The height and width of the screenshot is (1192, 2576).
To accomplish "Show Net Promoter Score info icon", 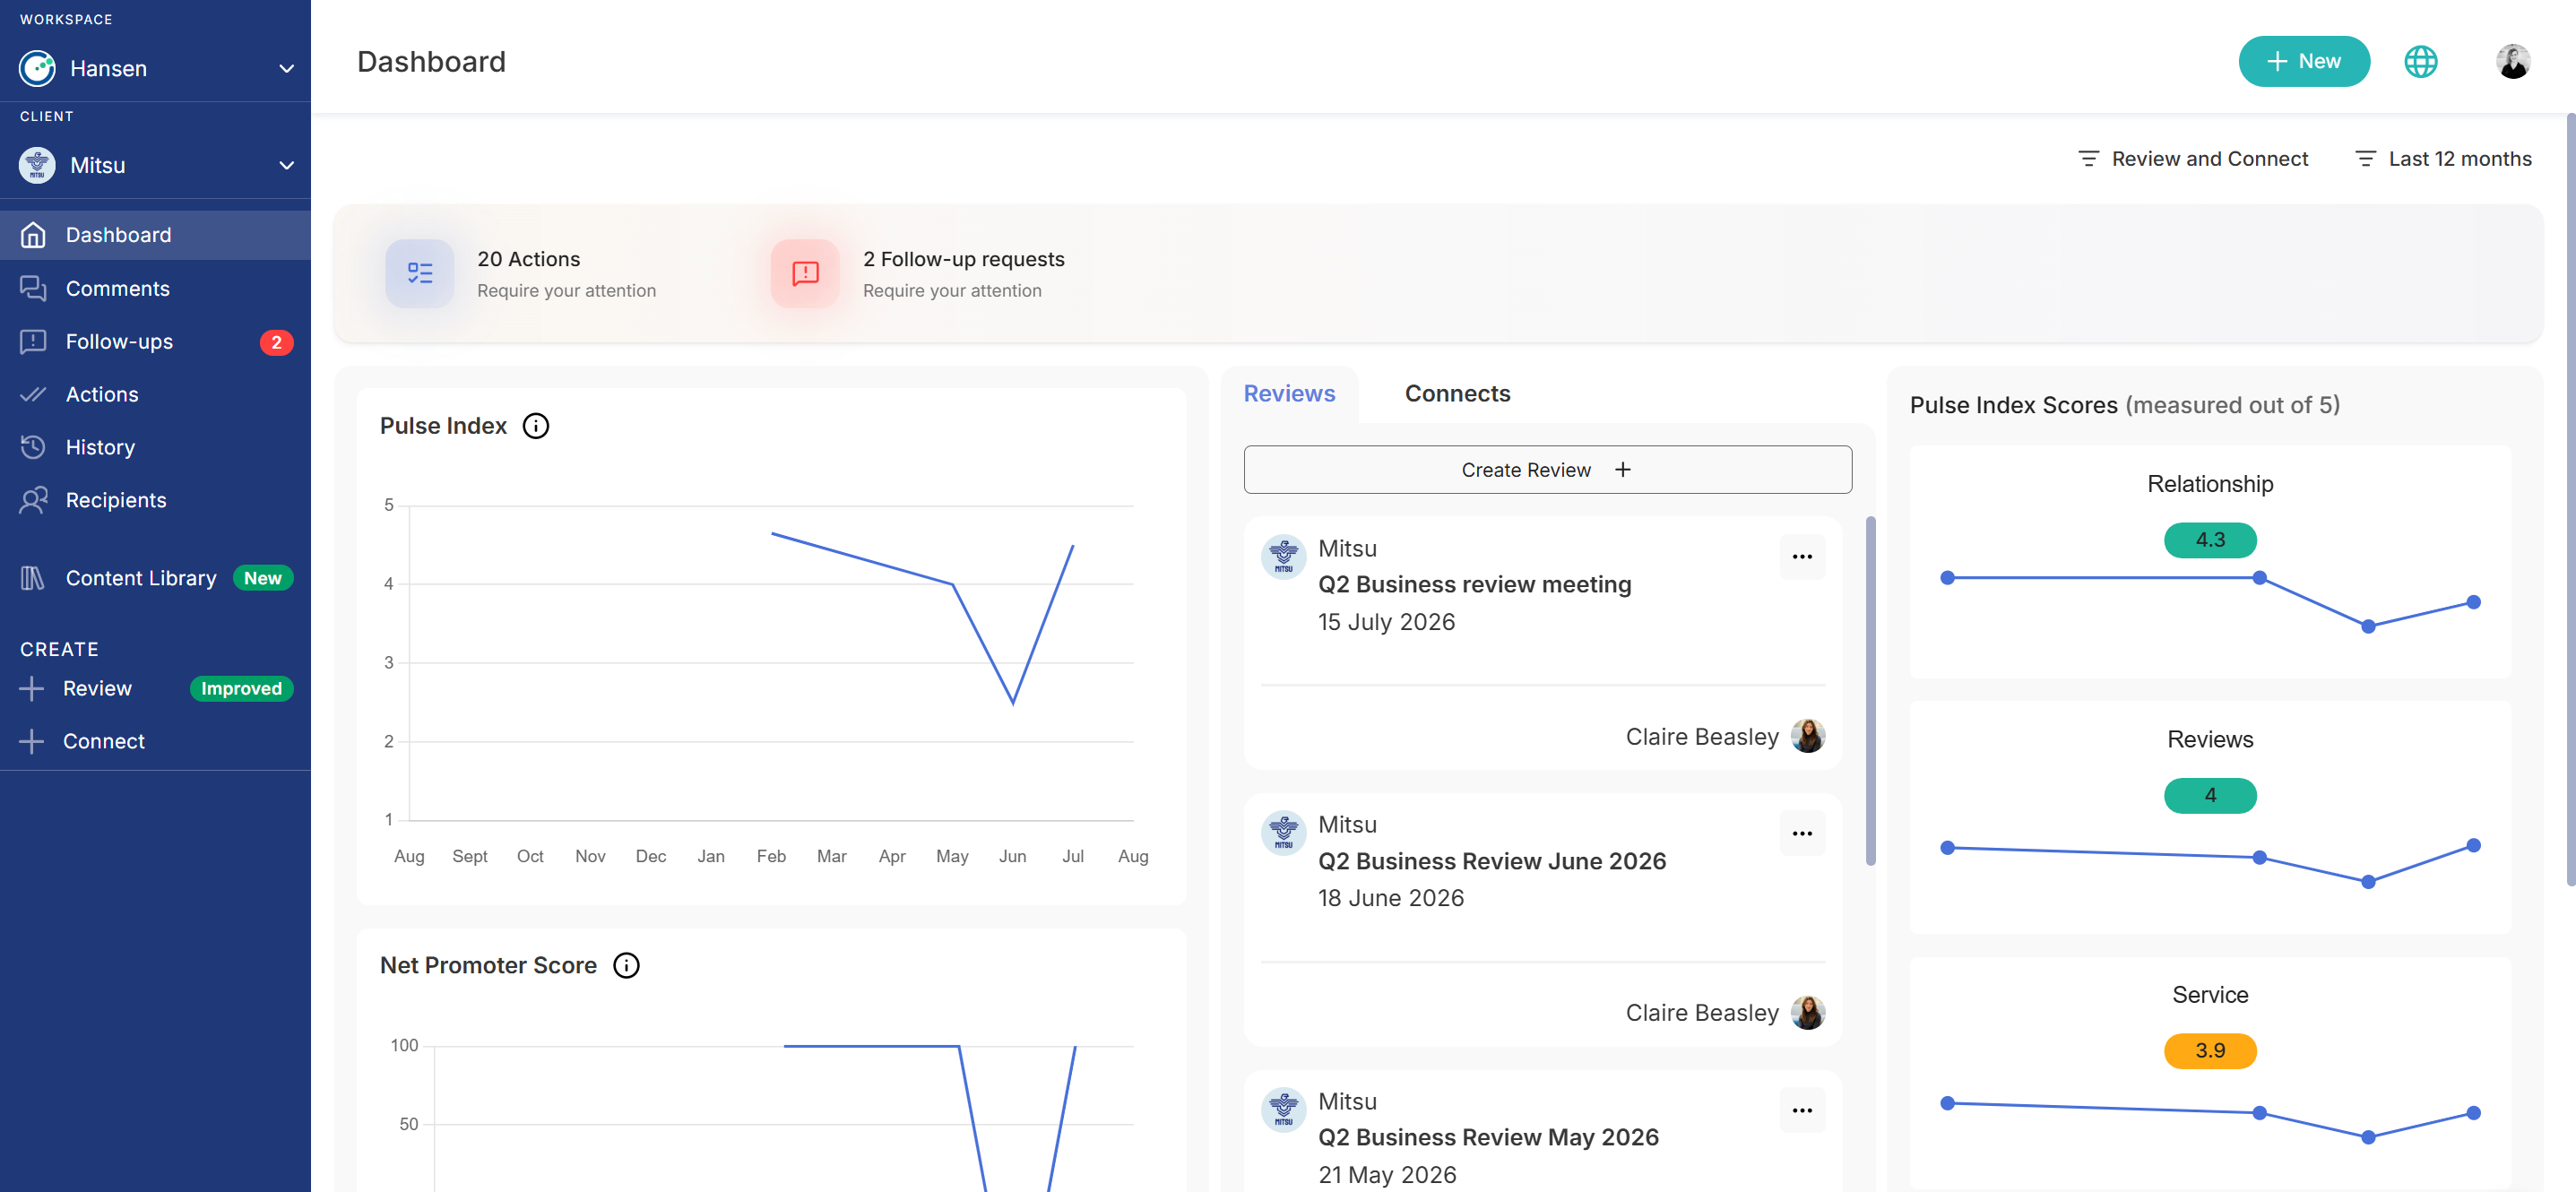I will pos(626,965).
